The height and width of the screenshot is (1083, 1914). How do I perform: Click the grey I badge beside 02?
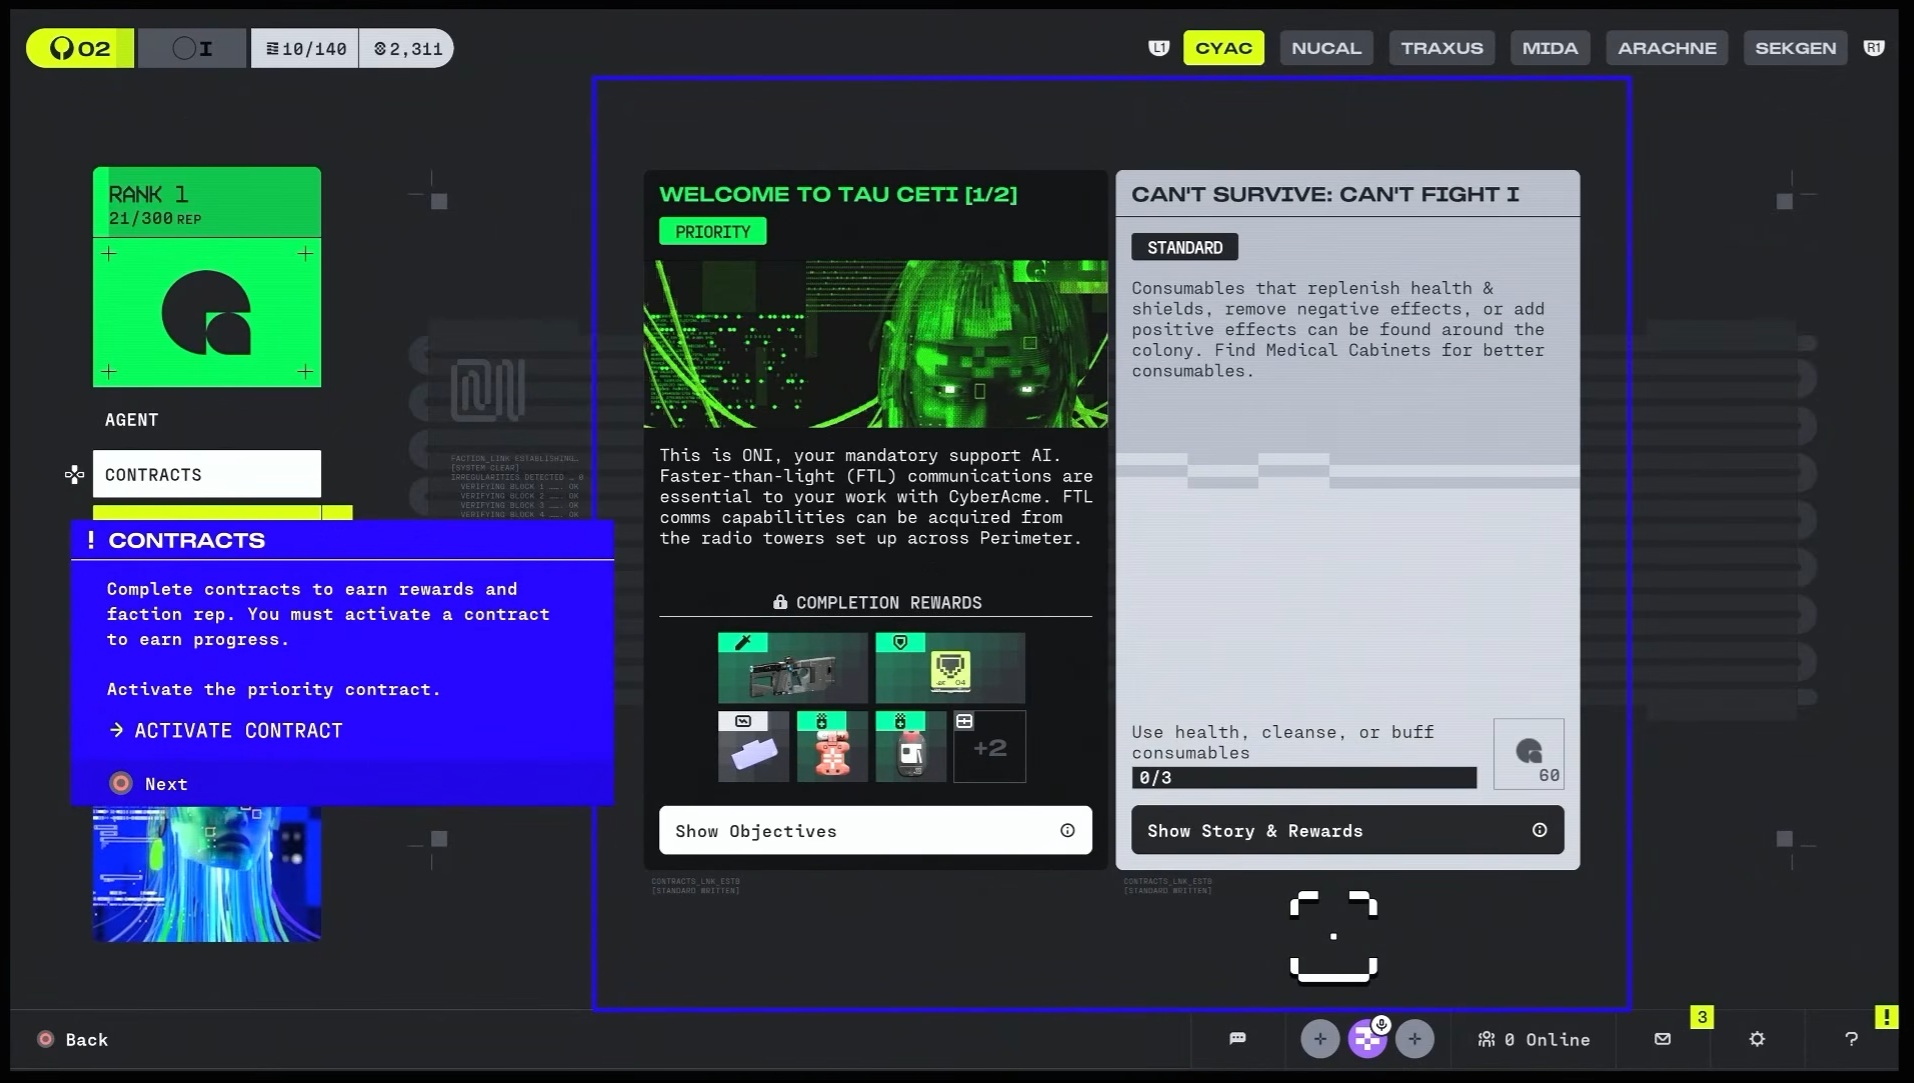[x=192, y=48]
